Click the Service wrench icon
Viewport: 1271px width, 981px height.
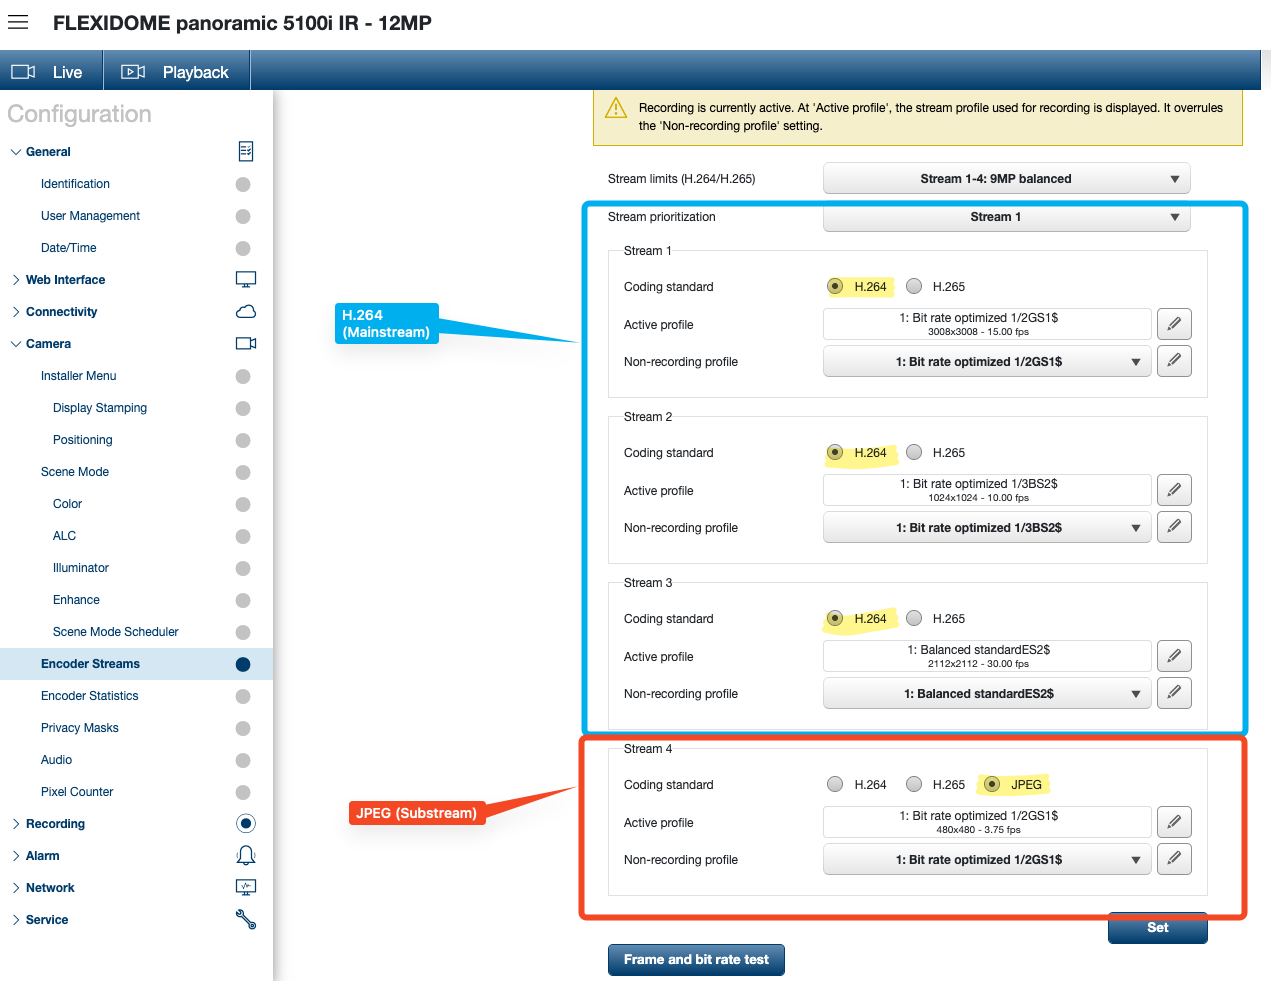[245, 919]
